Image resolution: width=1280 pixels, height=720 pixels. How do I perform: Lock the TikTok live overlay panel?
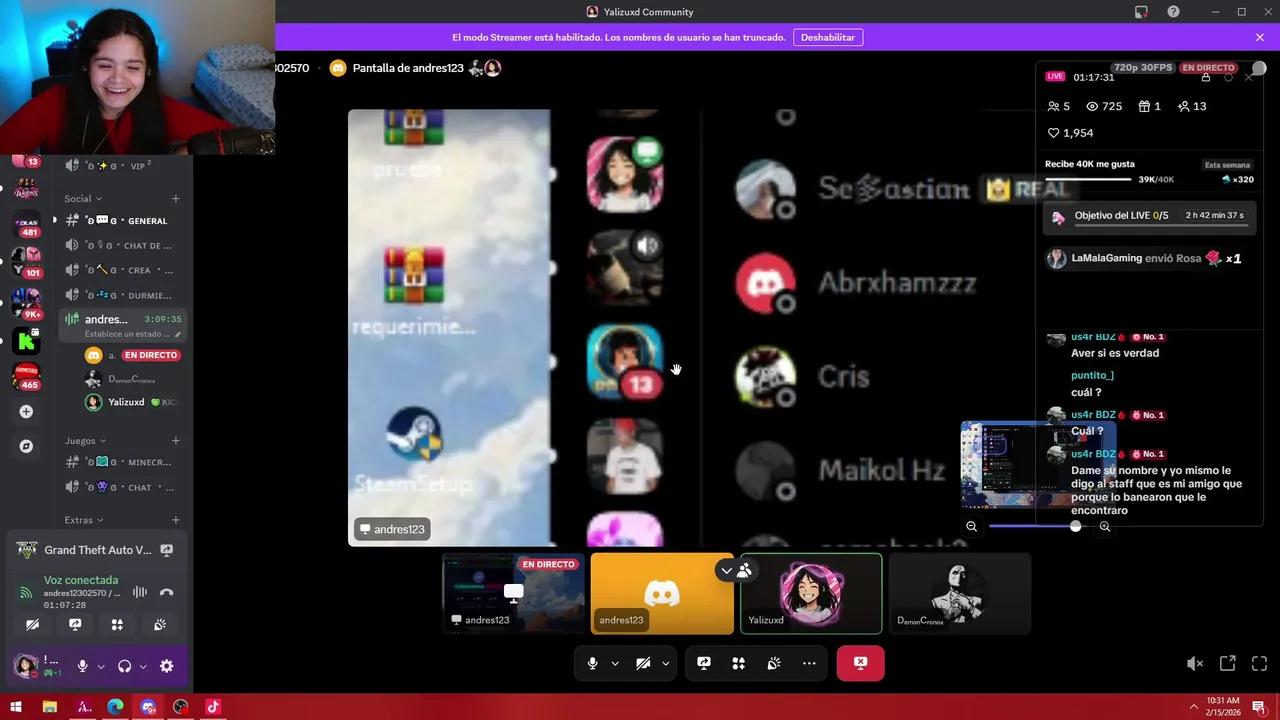point(1206,77)
